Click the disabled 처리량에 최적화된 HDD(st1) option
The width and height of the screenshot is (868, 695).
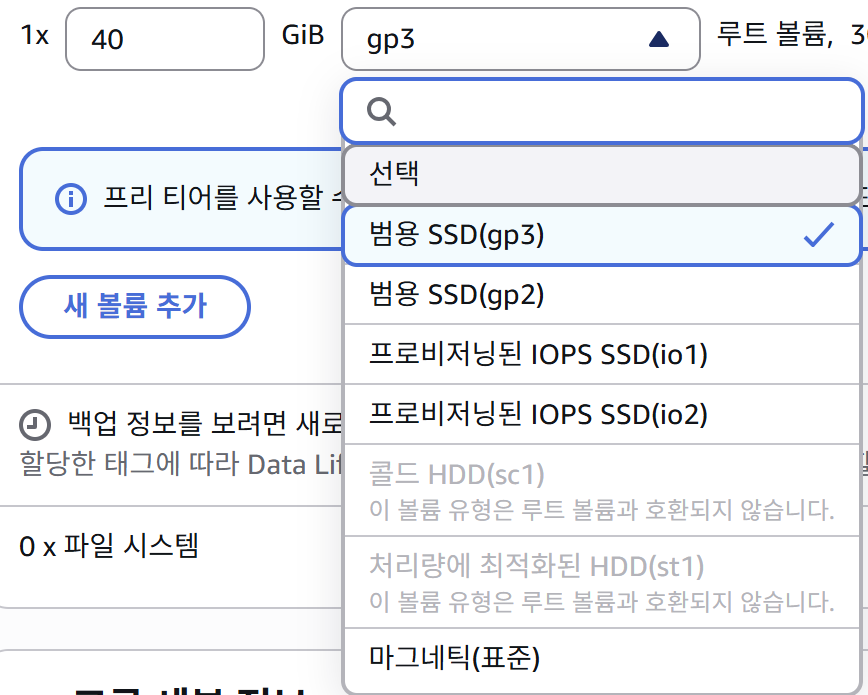[x=602, y=582]
